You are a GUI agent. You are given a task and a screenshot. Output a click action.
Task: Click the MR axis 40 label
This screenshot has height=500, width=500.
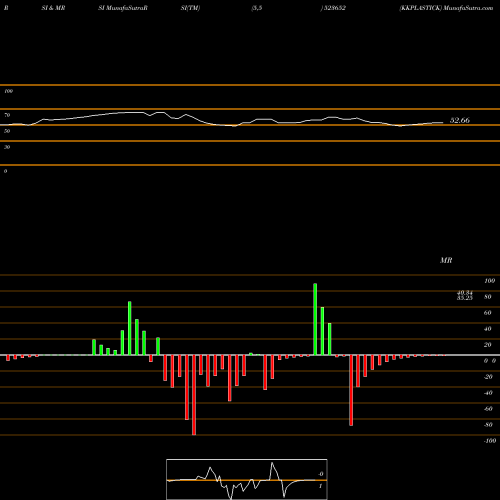click(488, 329)
